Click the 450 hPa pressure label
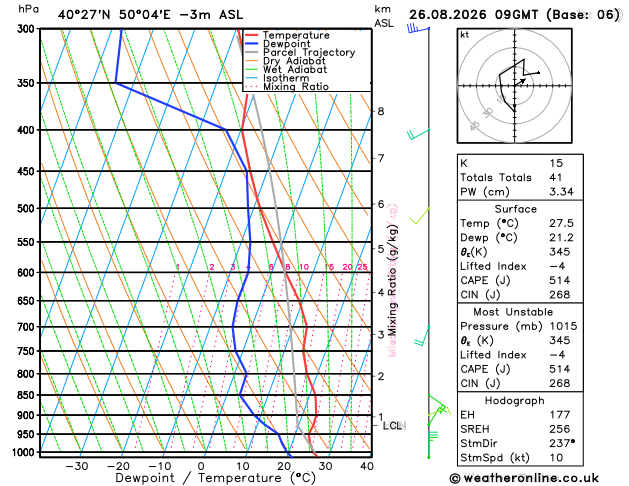 28,171
